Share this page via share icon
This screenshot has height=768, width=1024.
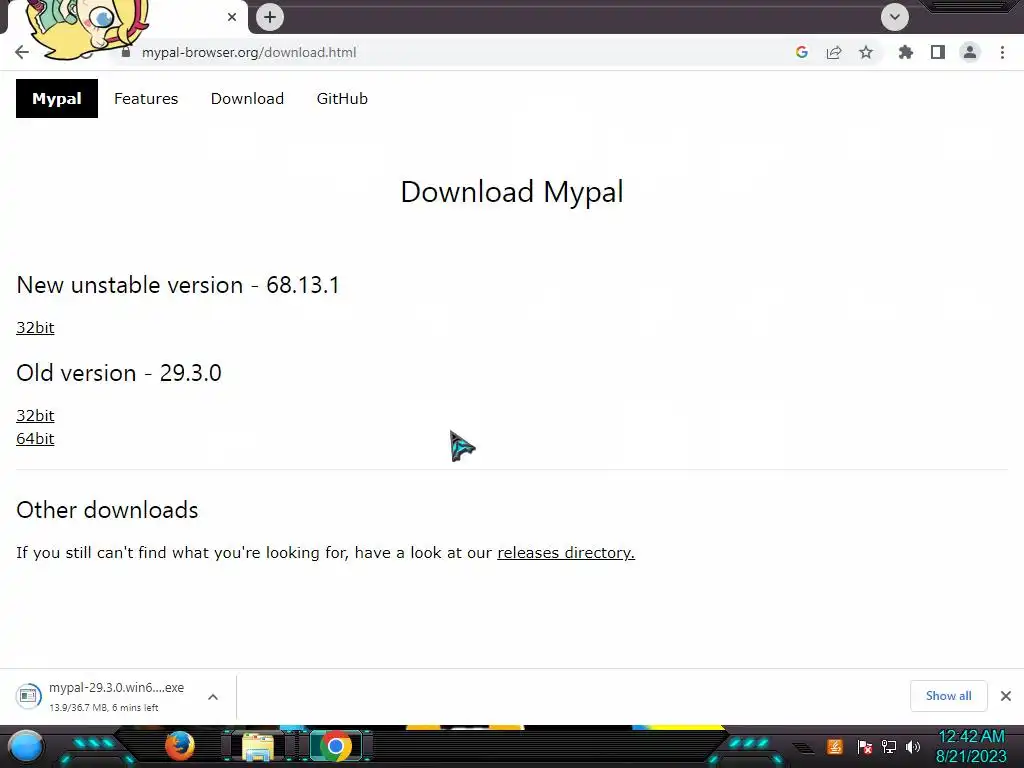834,52
